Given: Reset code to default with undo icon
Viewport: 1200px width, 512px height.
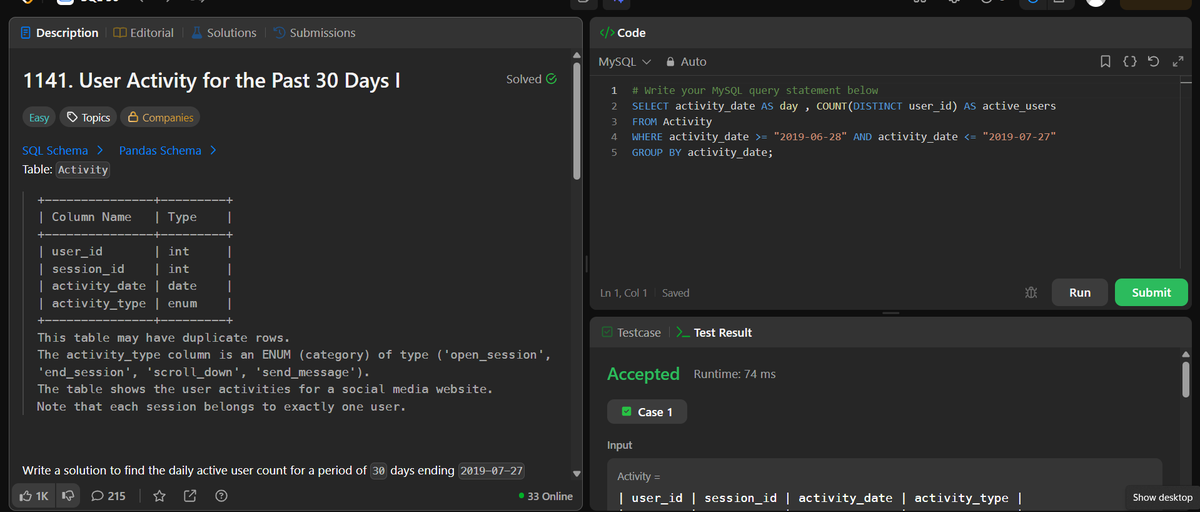Looking at the screenshot, I should click(1154, 62).
